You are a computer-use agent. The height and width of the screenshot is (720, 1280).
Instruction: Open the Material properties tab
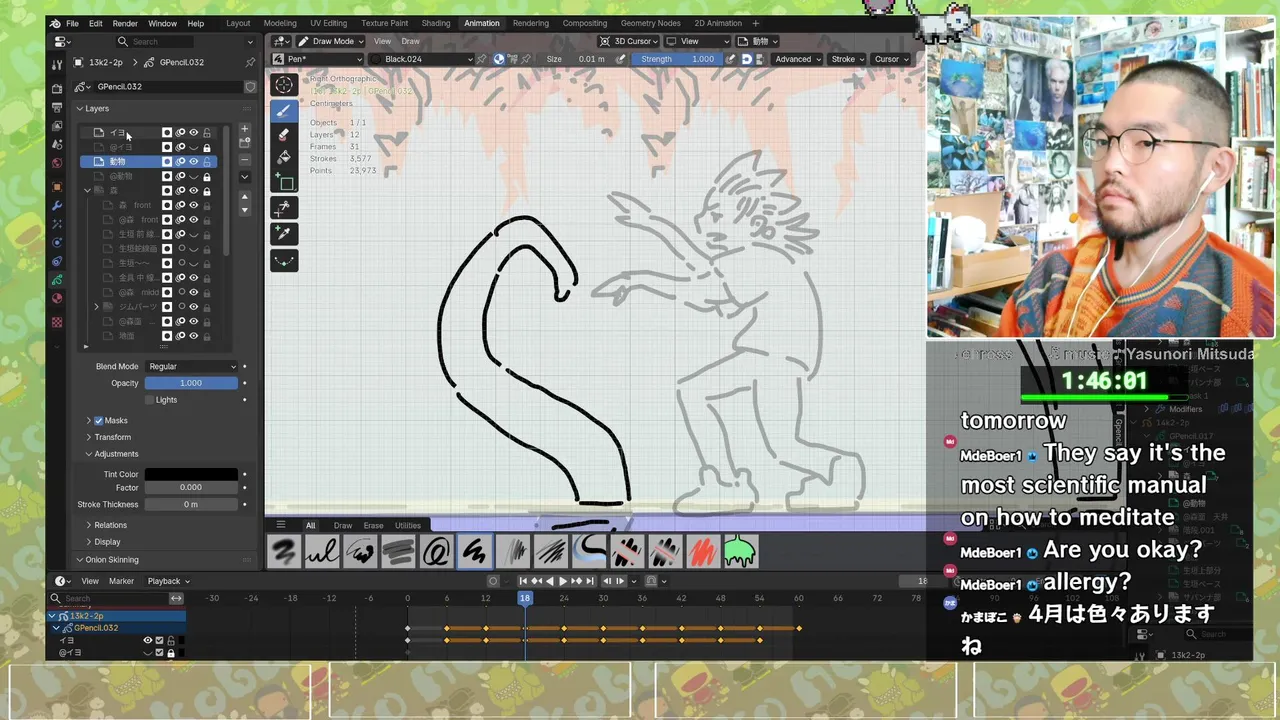(x=57, y=298)
